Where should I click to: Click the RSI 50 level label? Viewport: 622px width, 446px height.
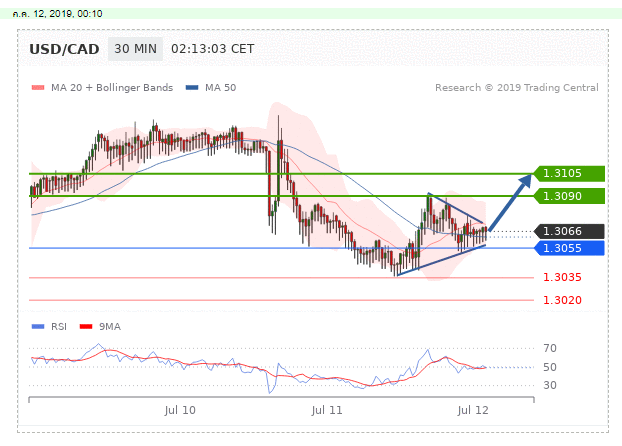(550, 367)
